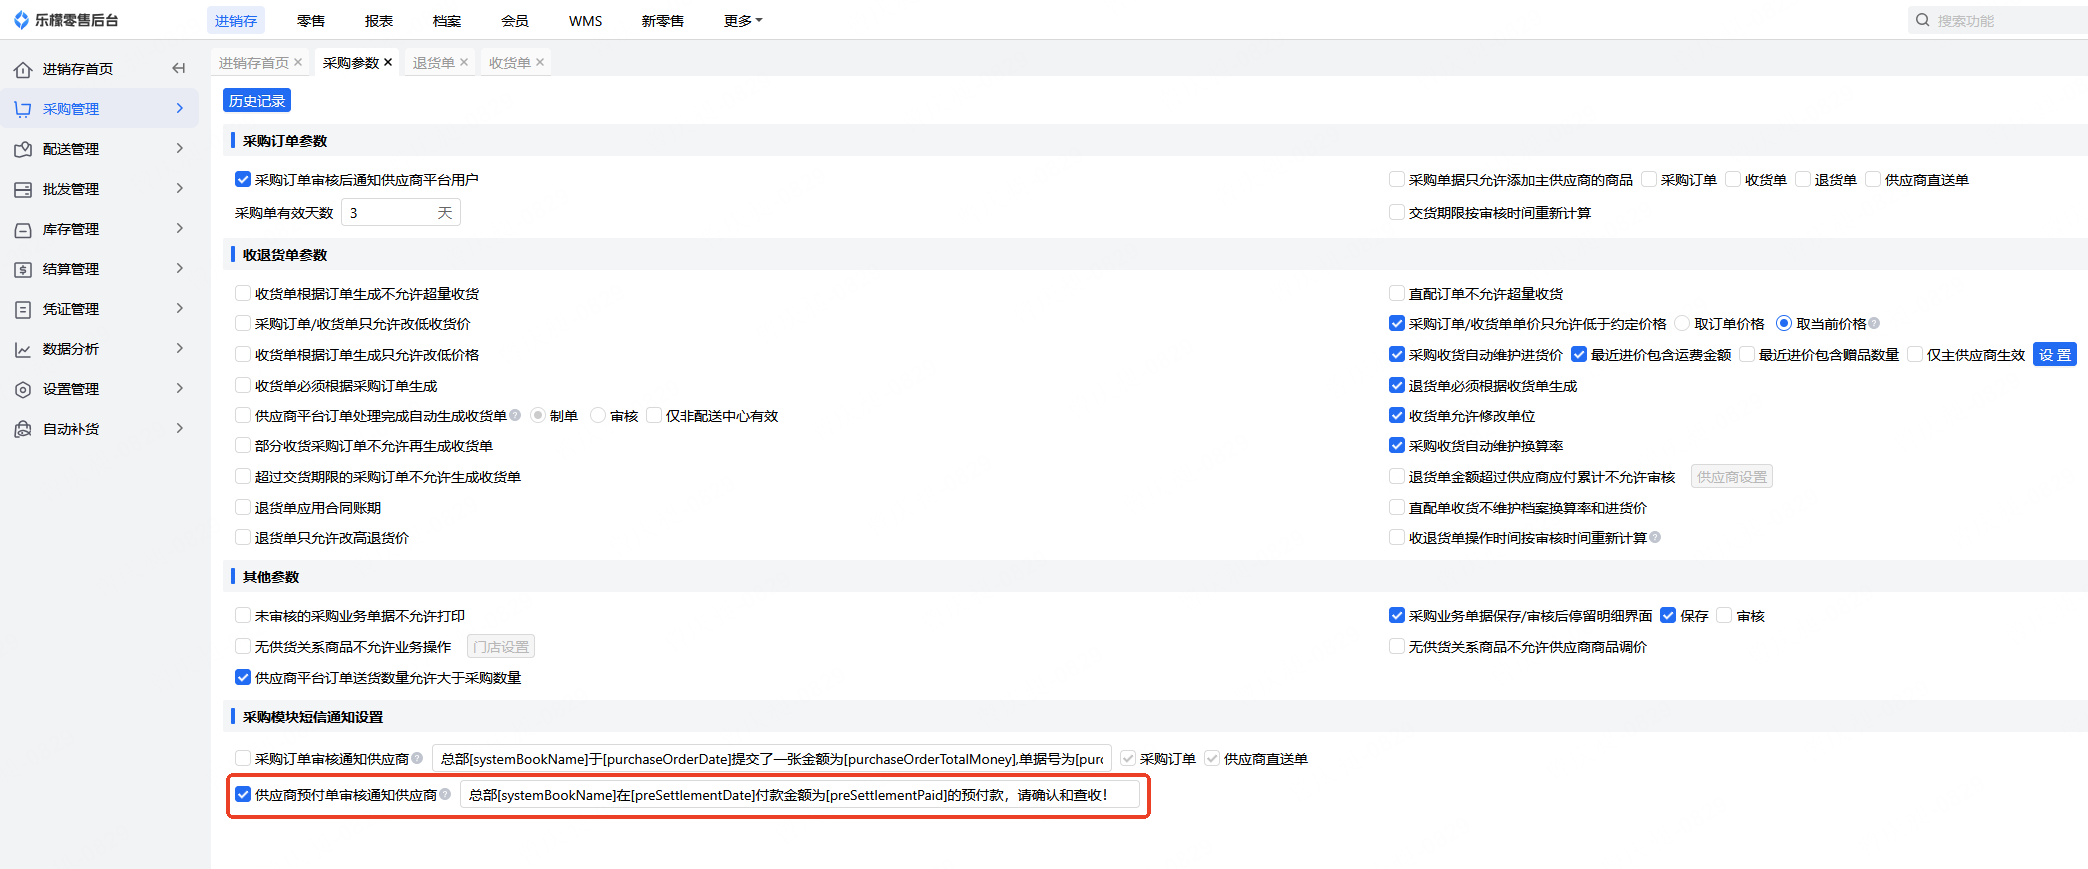Image resolution: width=2088 pixels, height=869 pixels.
Task: Close the 采购参数 tab
Action: click(x=388, y=62)
